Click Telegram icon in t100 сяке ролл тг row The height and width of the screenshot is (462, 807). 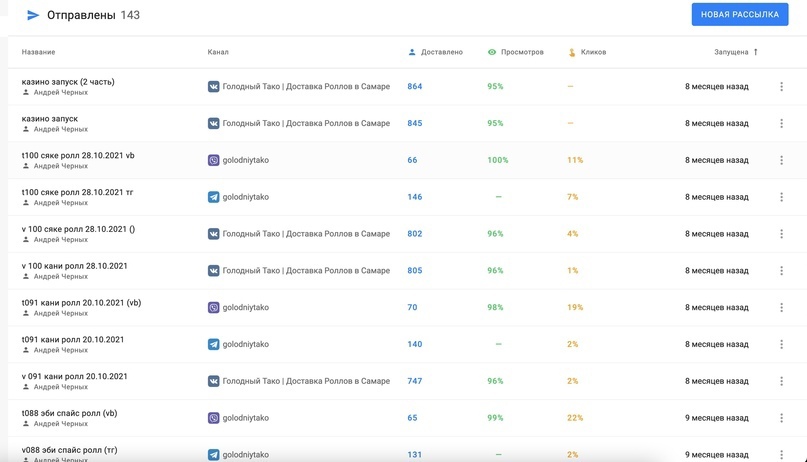[x=213, y=197]
